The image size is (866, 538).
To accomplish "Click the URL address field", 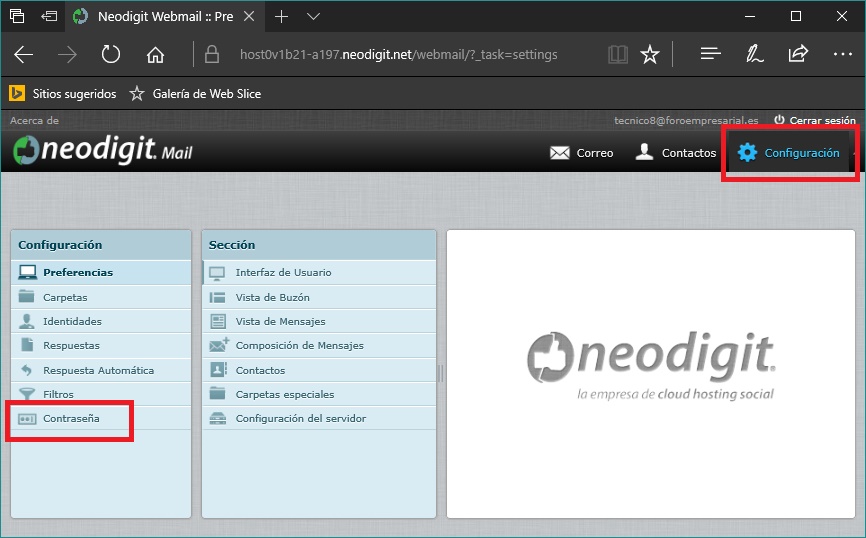I will pyautogui.click(x=398, y=54).
